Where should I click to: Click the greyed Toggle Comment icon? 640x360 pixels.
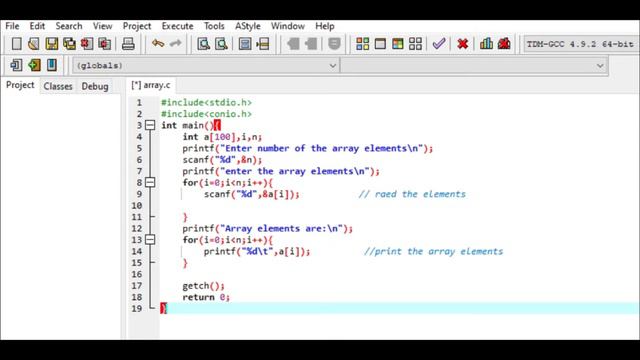point(334,44)
